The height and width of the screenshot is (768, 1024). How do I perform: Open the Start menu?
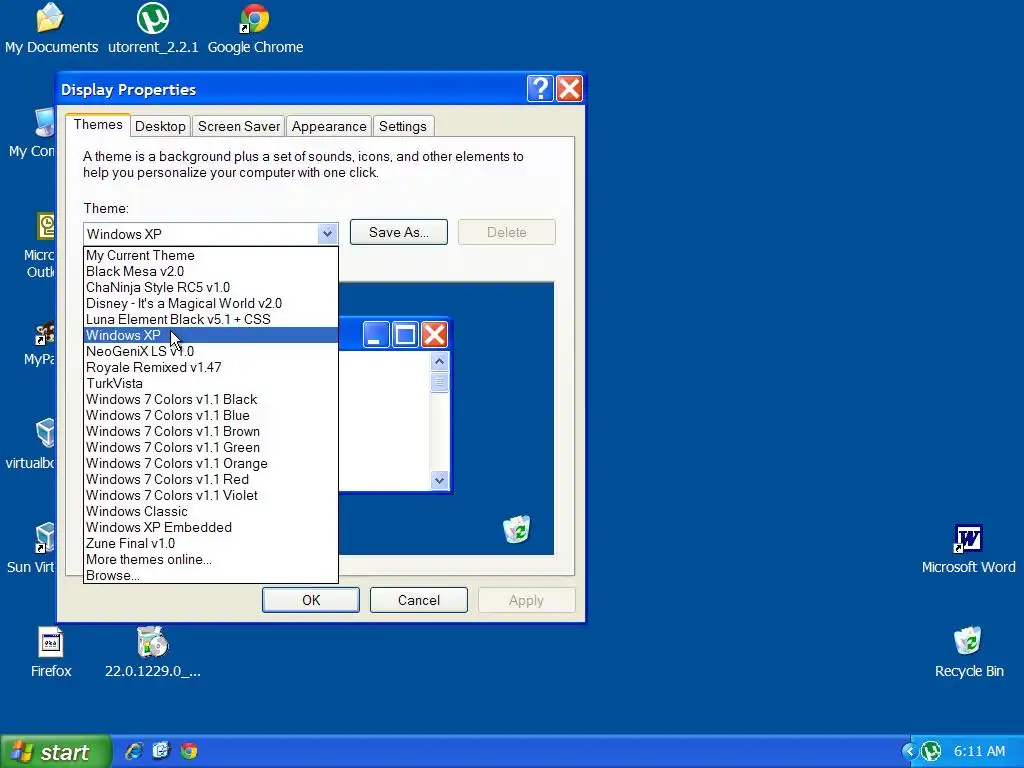pos(56,752)
